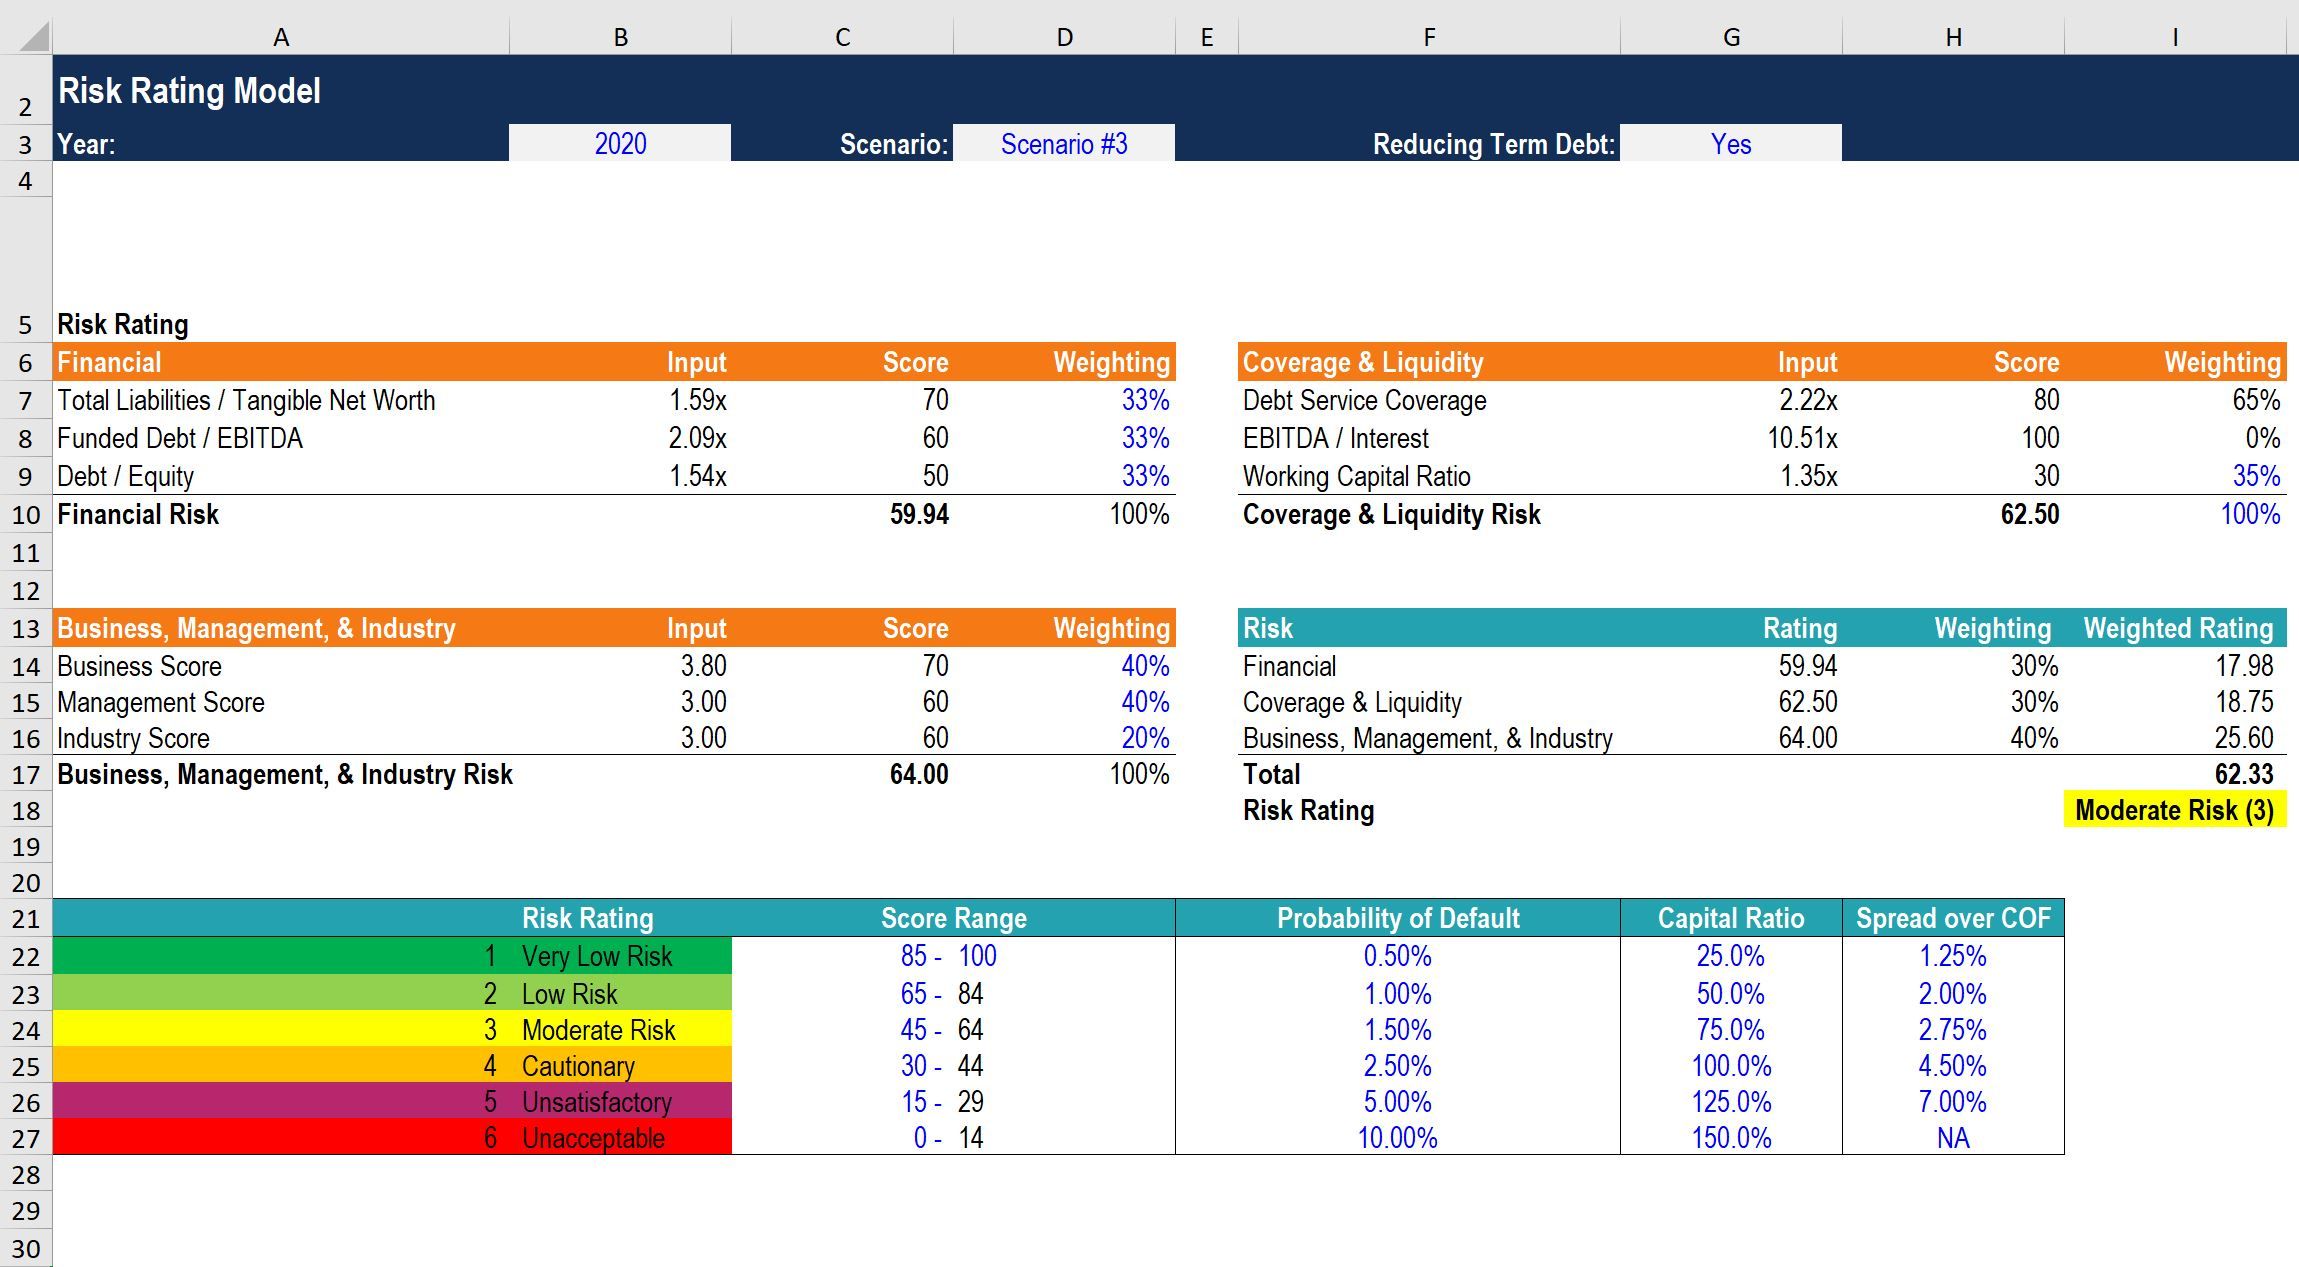Click the Business Score weighting 40% cell
The width and height of the screenshot is (2299, 1267).
coord(1144,666)
